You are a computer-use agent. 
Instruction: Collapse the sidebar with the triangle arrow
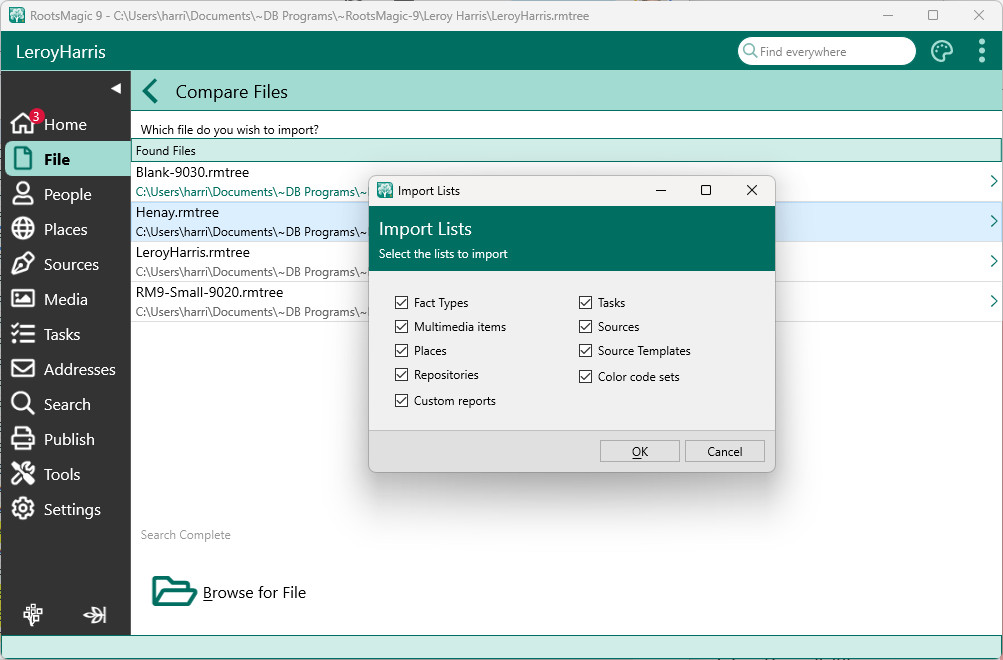115,89
